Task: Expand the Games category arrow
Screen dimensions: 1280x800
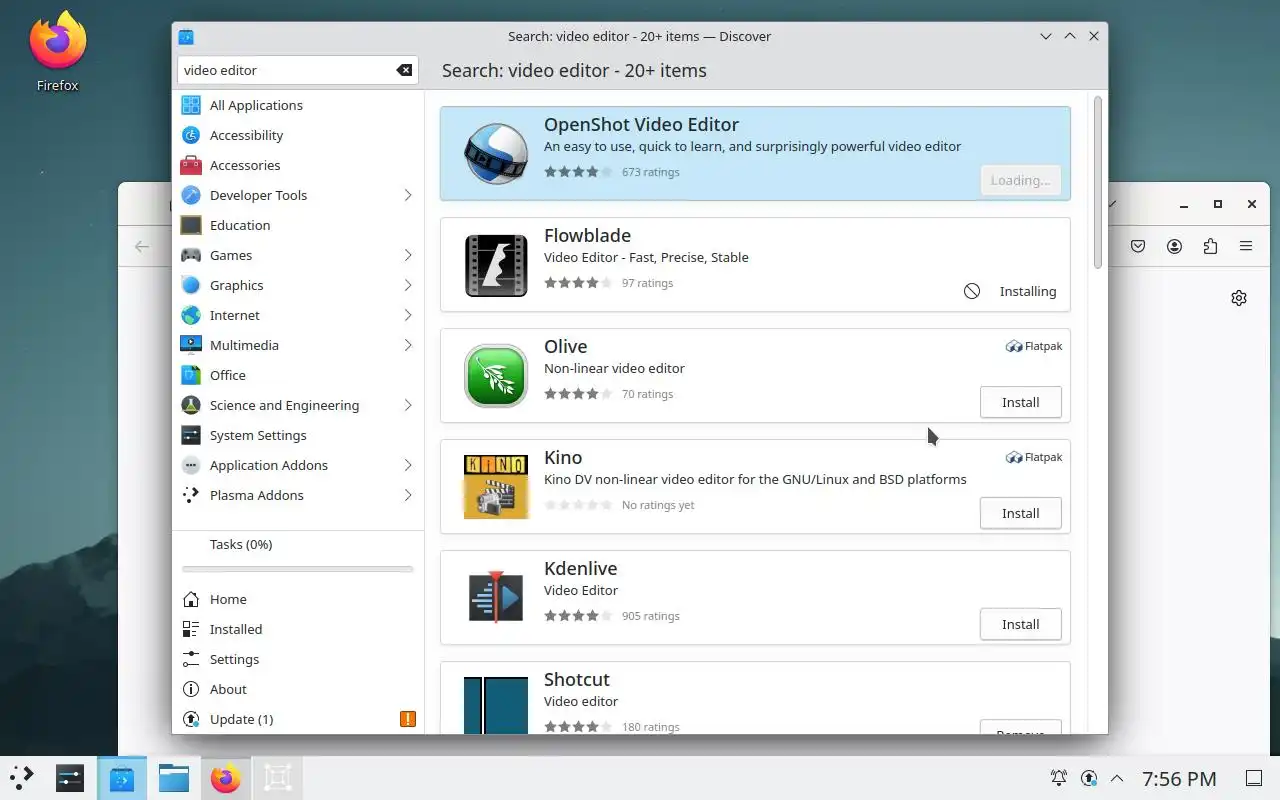Action: (408, 255)
